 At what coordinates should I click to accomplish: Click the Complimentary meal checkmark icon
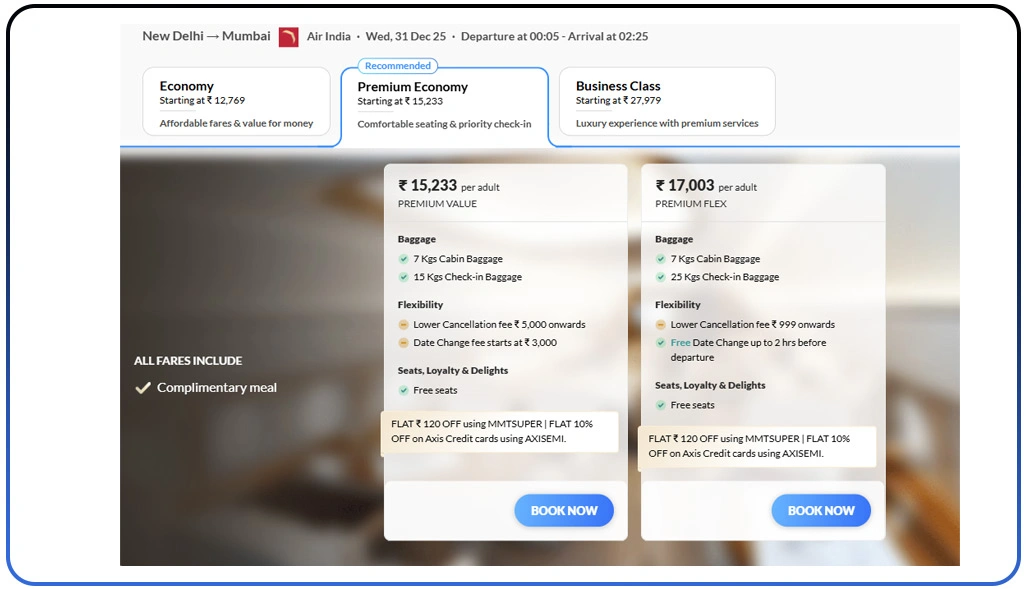(143, 388)
